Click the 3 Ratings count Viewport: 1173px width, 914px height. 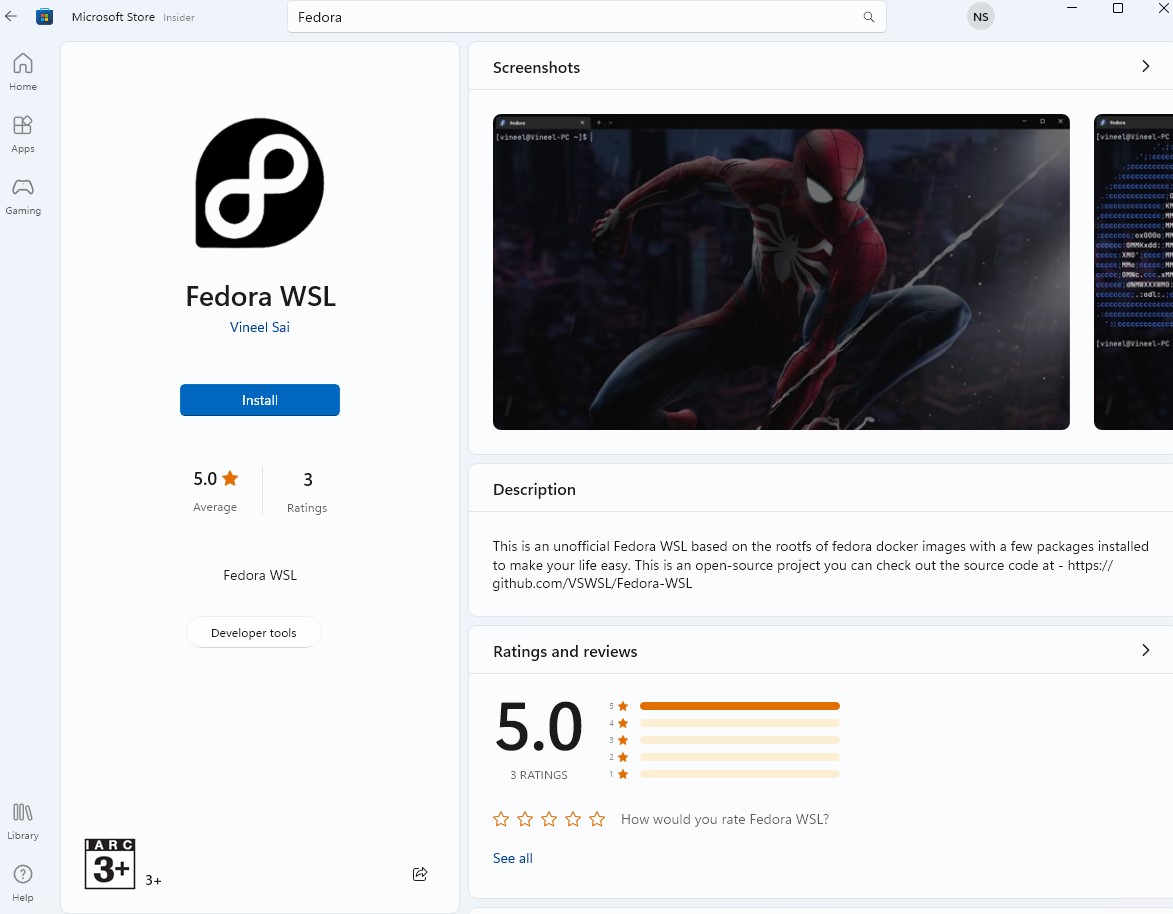307,491
